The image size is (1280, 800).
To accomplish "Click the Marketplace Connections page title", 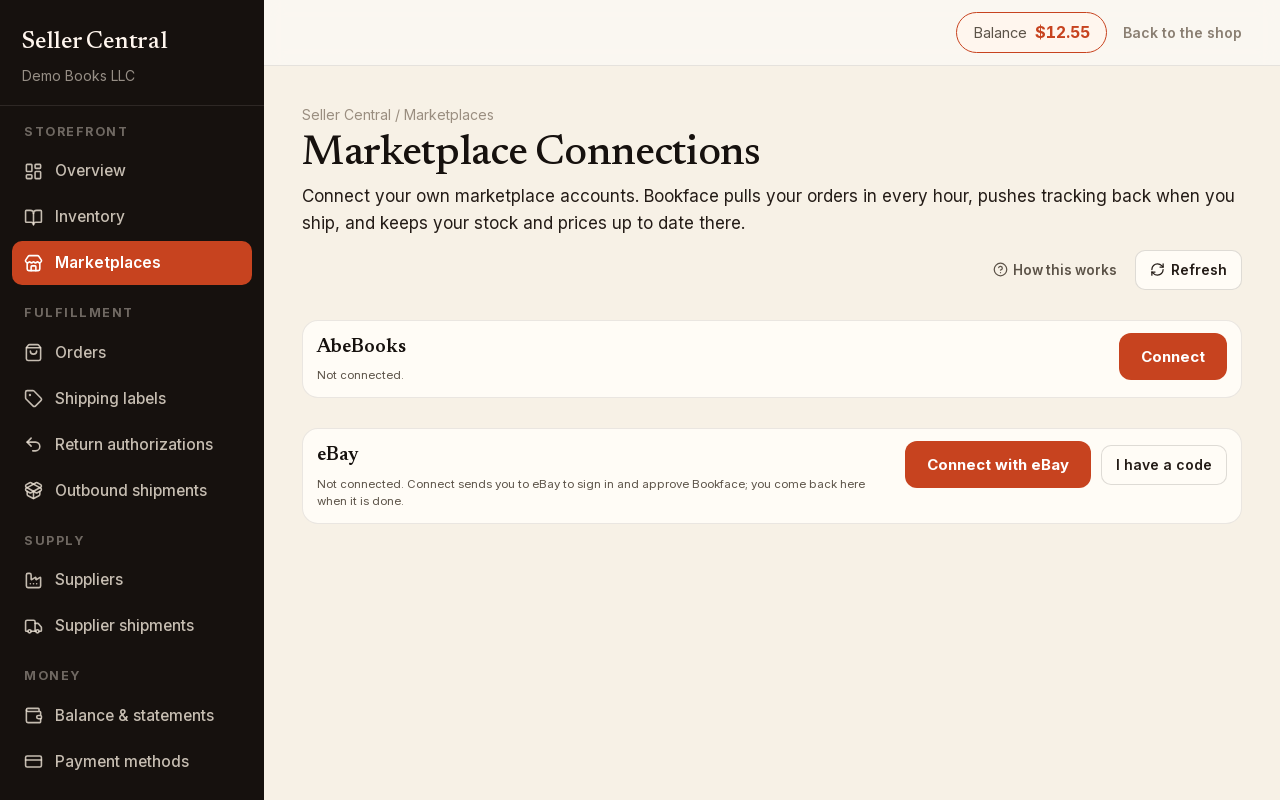I will (531, 151).
